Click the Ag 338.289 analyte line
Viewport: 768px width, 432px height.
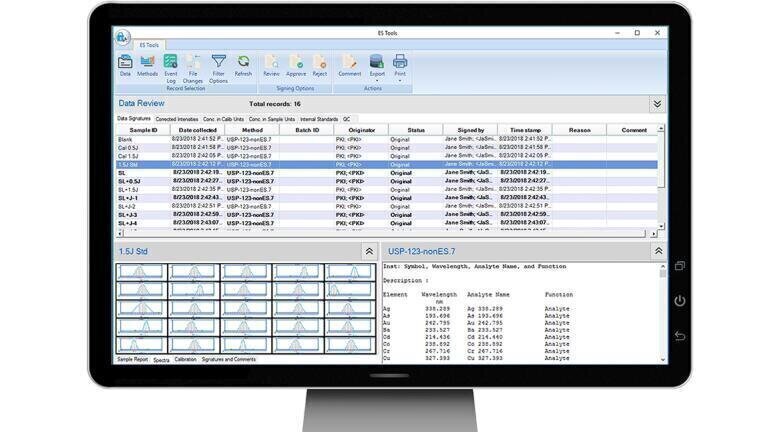pos(477,309)
